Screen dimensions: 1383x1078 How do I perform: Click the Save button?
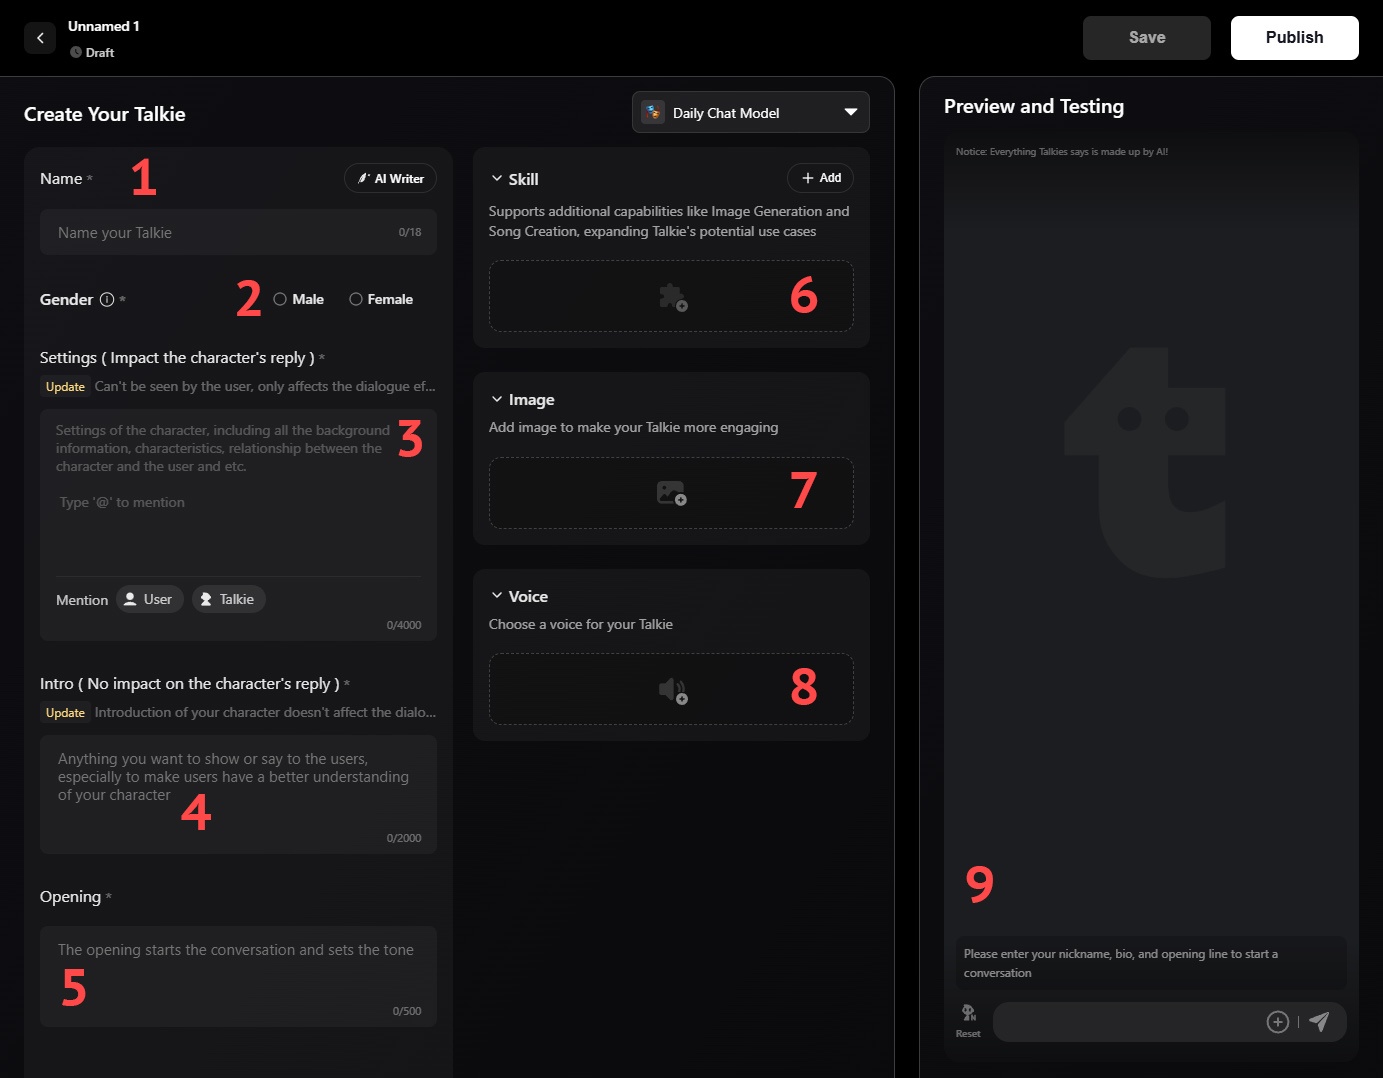click(x=1147, y=38)
